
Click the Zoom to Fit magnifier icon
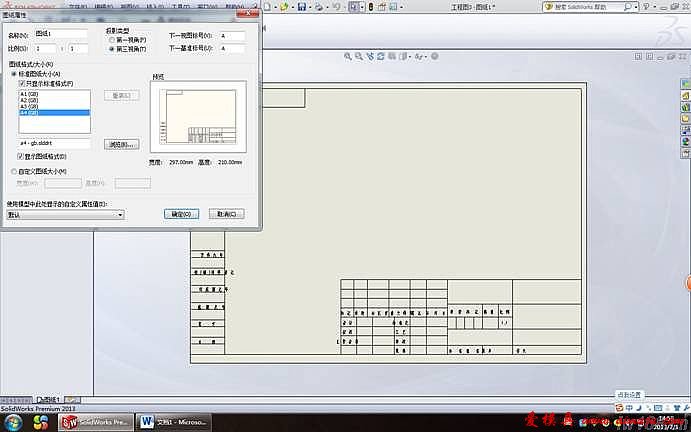[347, 56]
